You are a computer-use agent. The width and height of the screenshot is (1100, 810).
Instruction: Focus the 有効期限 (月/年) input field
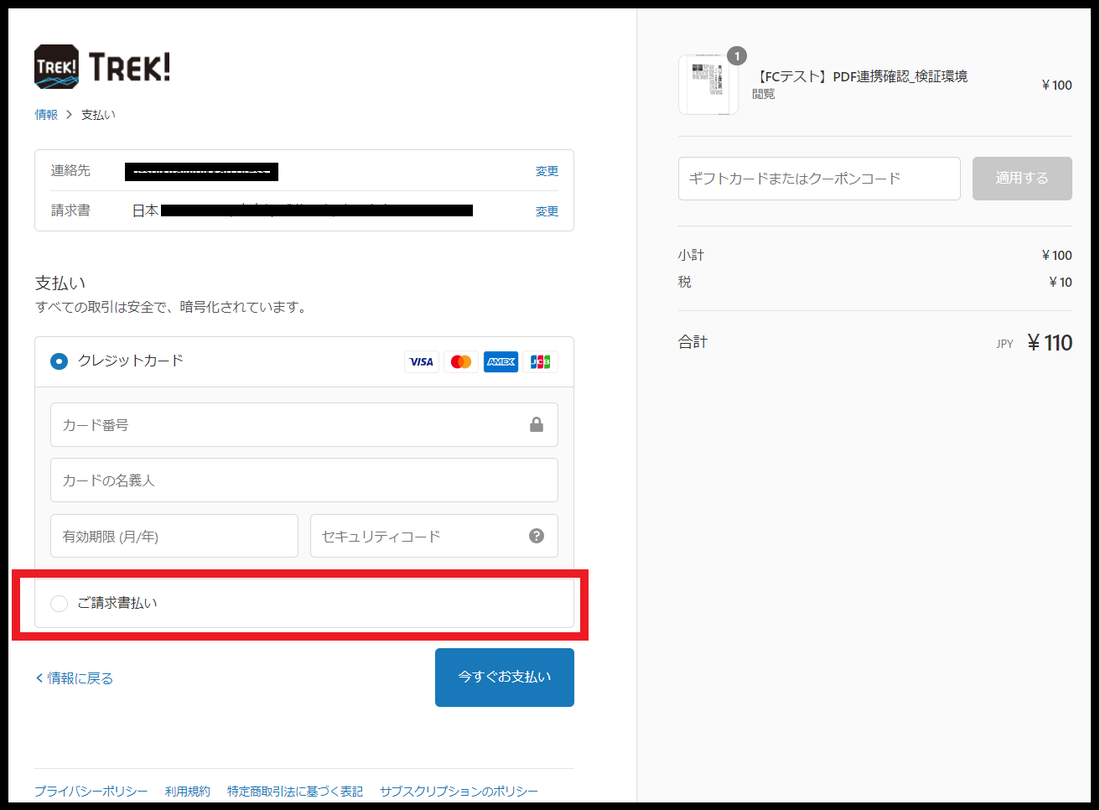click(x=174, y=536)
